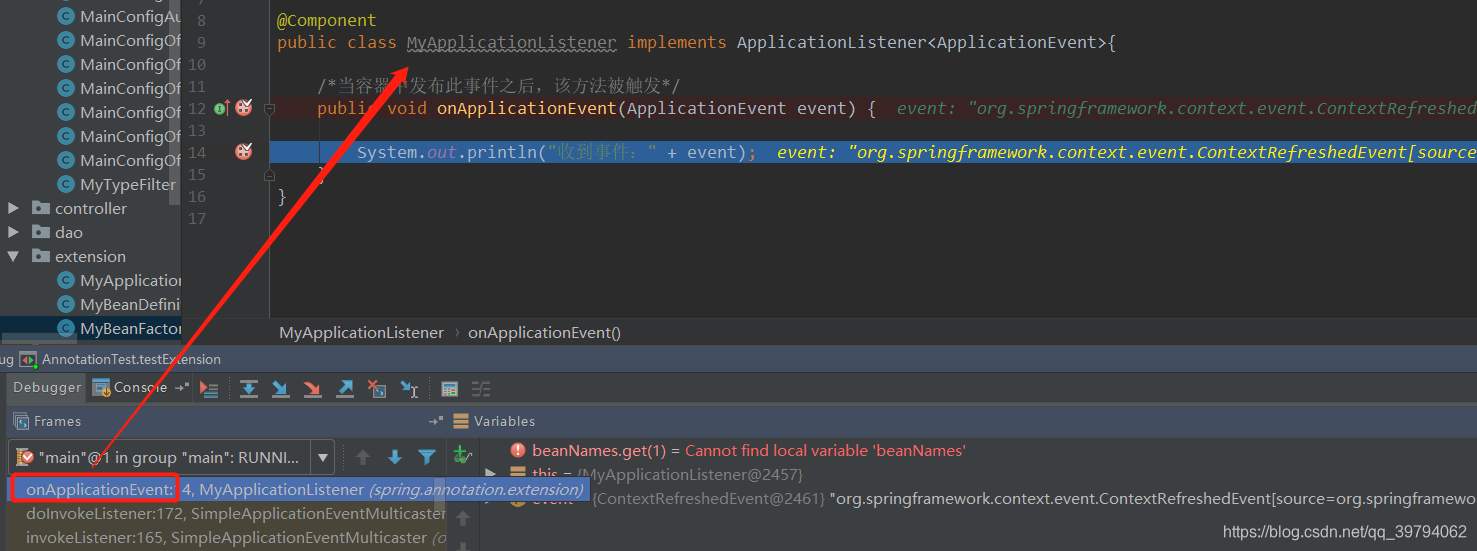This screenshot has height=551, width=1477.
Task: Open the thread selector dropdown arrow
Action: (322, 458)
